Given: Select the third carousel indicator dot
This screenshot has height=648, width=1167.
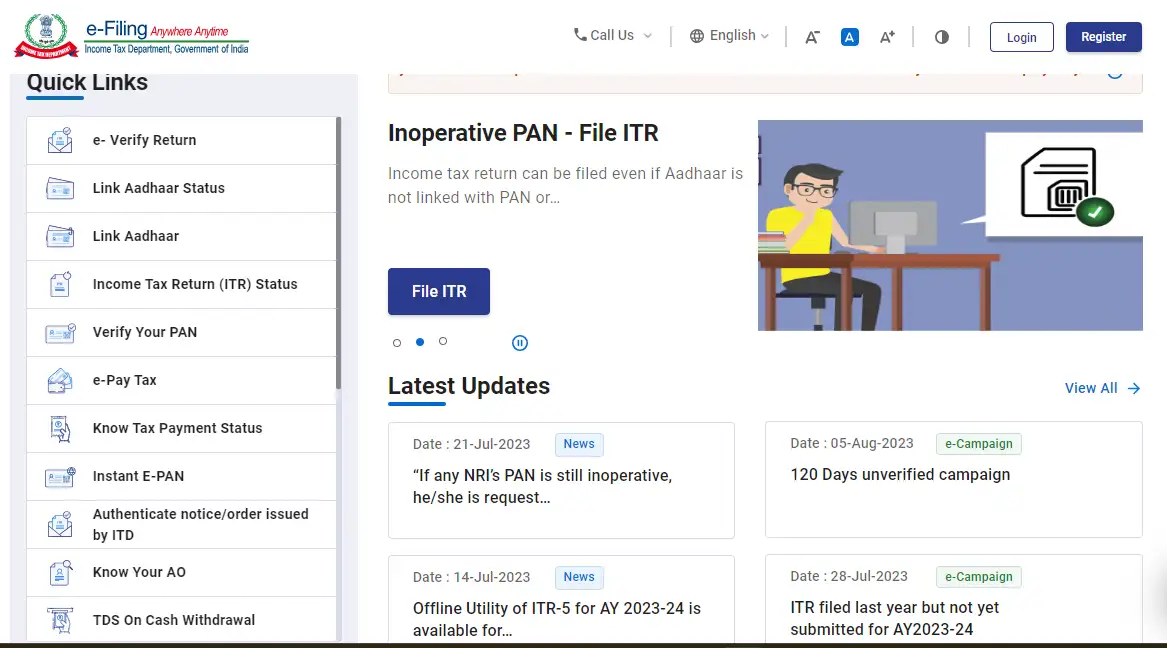Looking at the screenshot, I should tap(443, 342).
